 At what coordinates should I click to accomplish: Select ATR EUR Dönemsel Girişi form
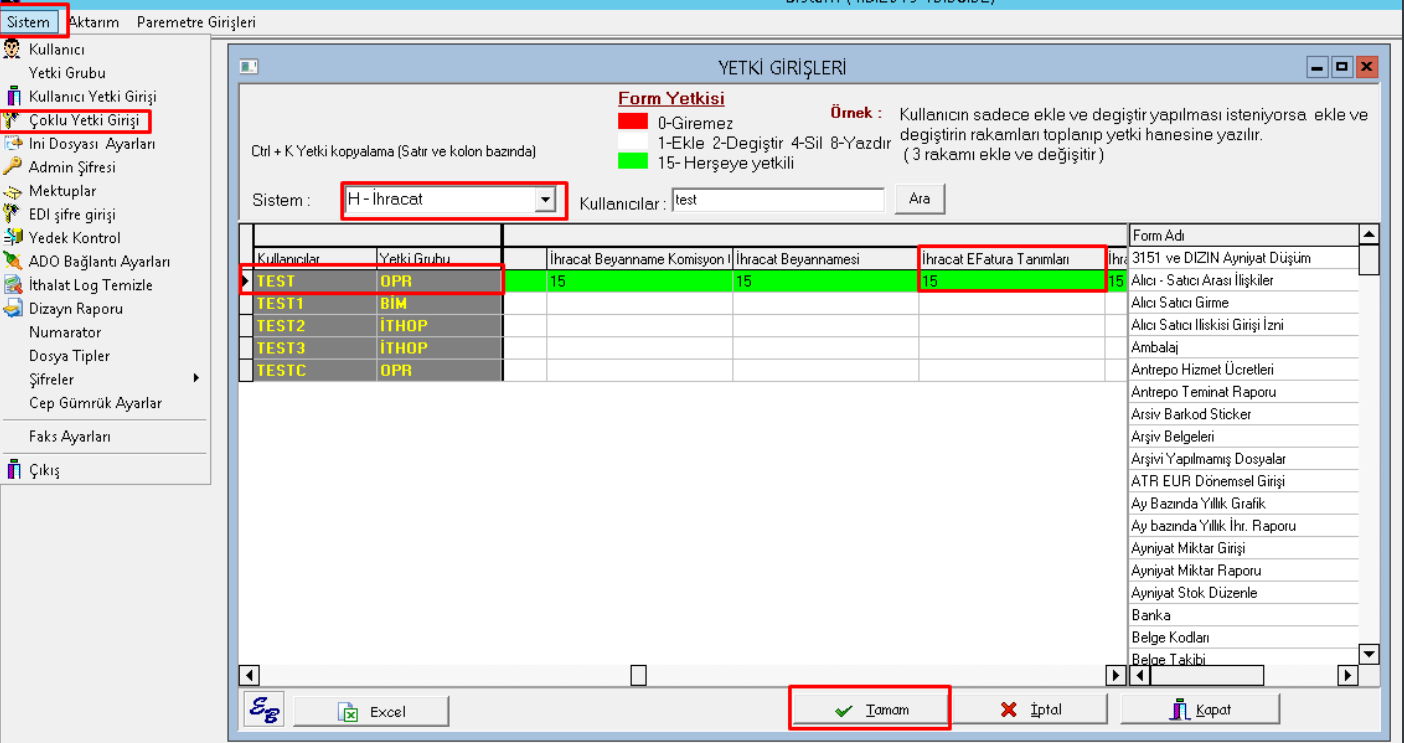[1244, 481]
